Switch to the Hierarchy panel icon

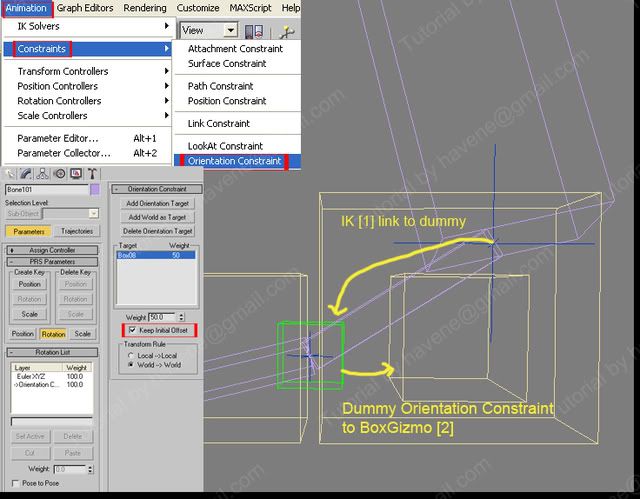click(x=43, y=173)
